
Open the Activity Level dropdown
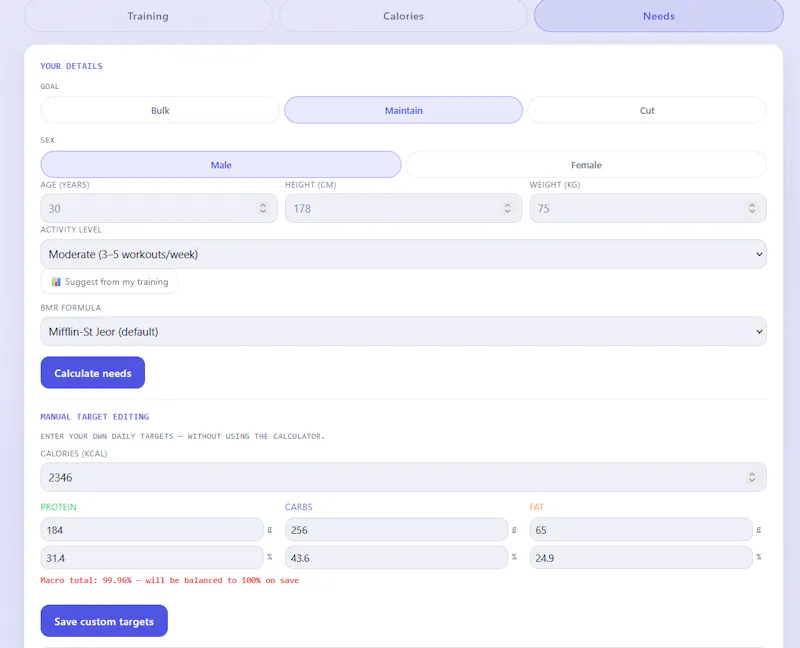click(x=403, y=254)
